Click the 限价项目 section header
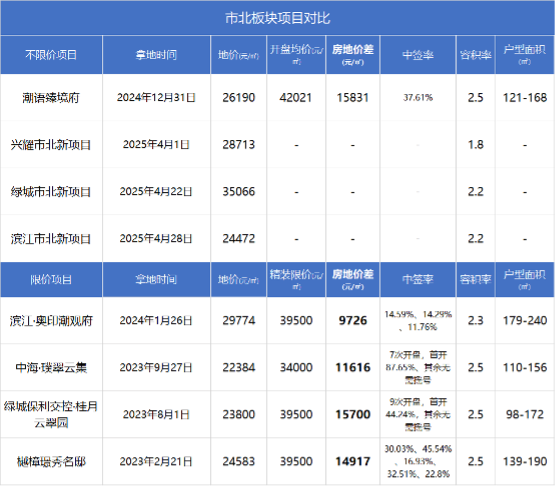Screen dimensions: 556x486 click(x=51, y=279)
